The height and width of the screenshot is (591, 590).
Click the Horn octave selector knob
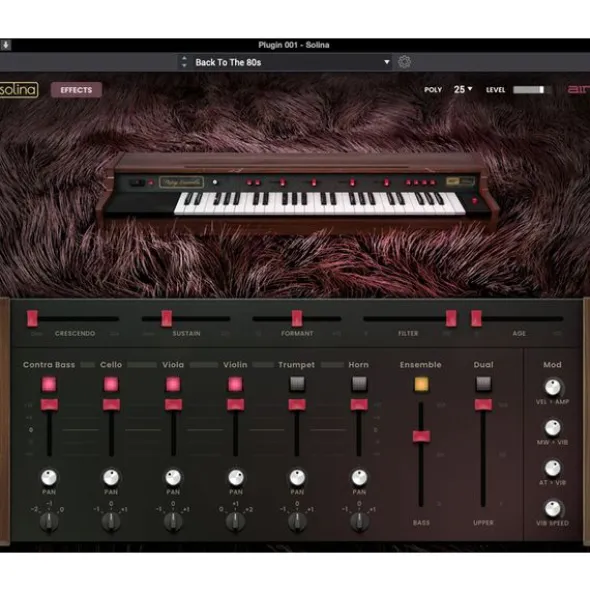(359, 522)
